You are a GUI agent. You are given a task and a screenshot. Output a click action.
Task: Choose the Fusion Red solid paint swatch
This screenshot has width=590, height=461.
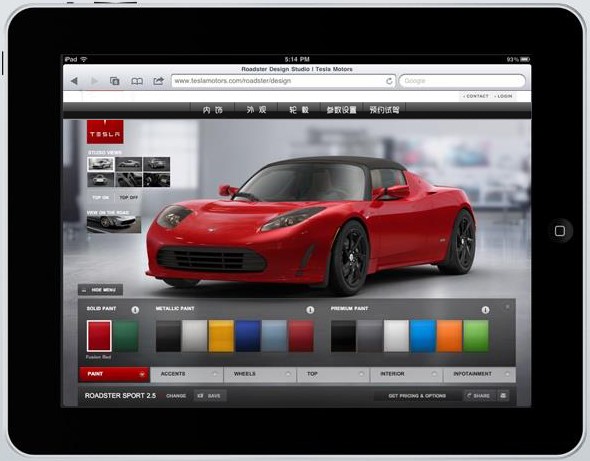tap(99, 336)
